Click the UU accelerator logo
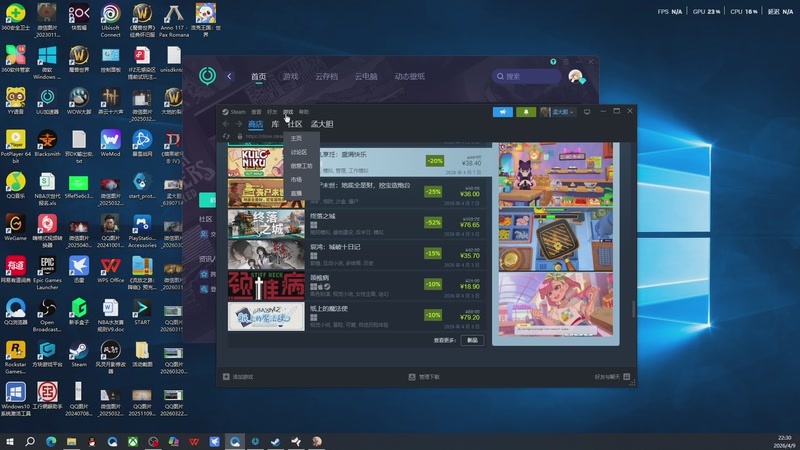 coord(207,76)
